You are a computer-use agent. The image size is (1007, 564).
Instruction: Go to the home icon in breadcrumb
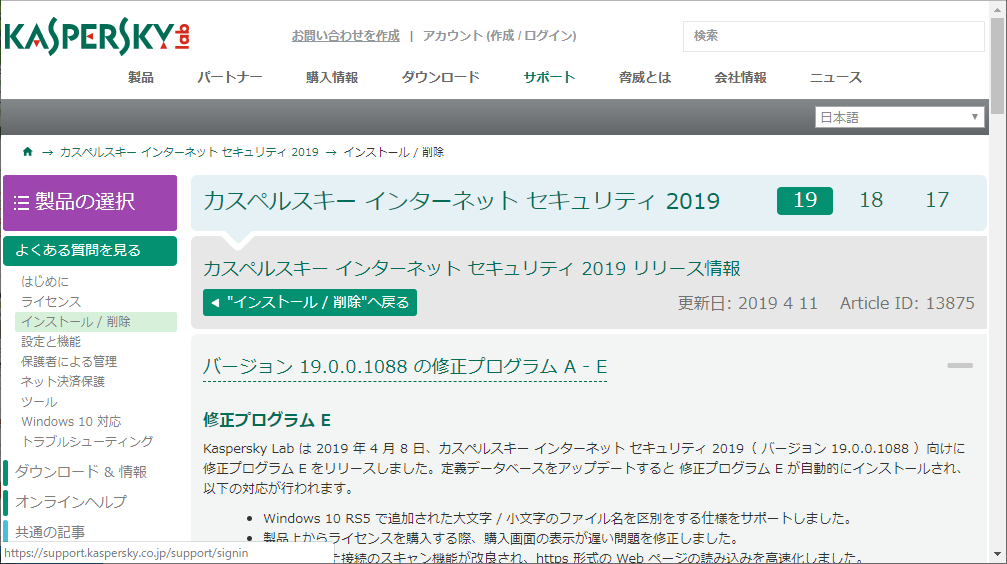(27, 152)
